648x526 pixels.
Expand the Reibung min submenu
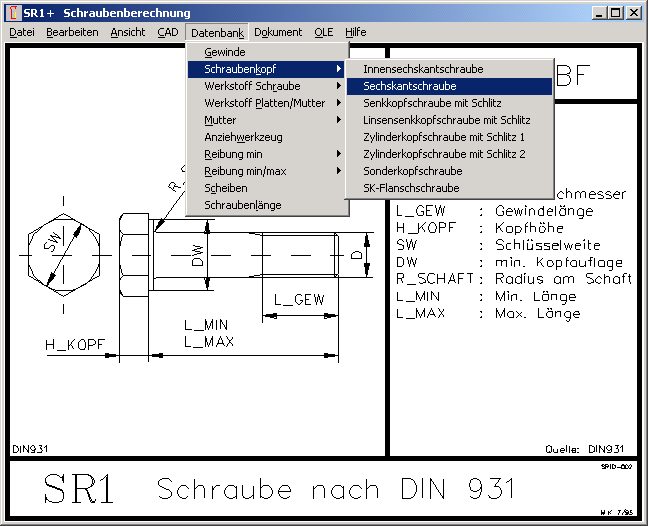pyautogui.click(x=233, y=154)
